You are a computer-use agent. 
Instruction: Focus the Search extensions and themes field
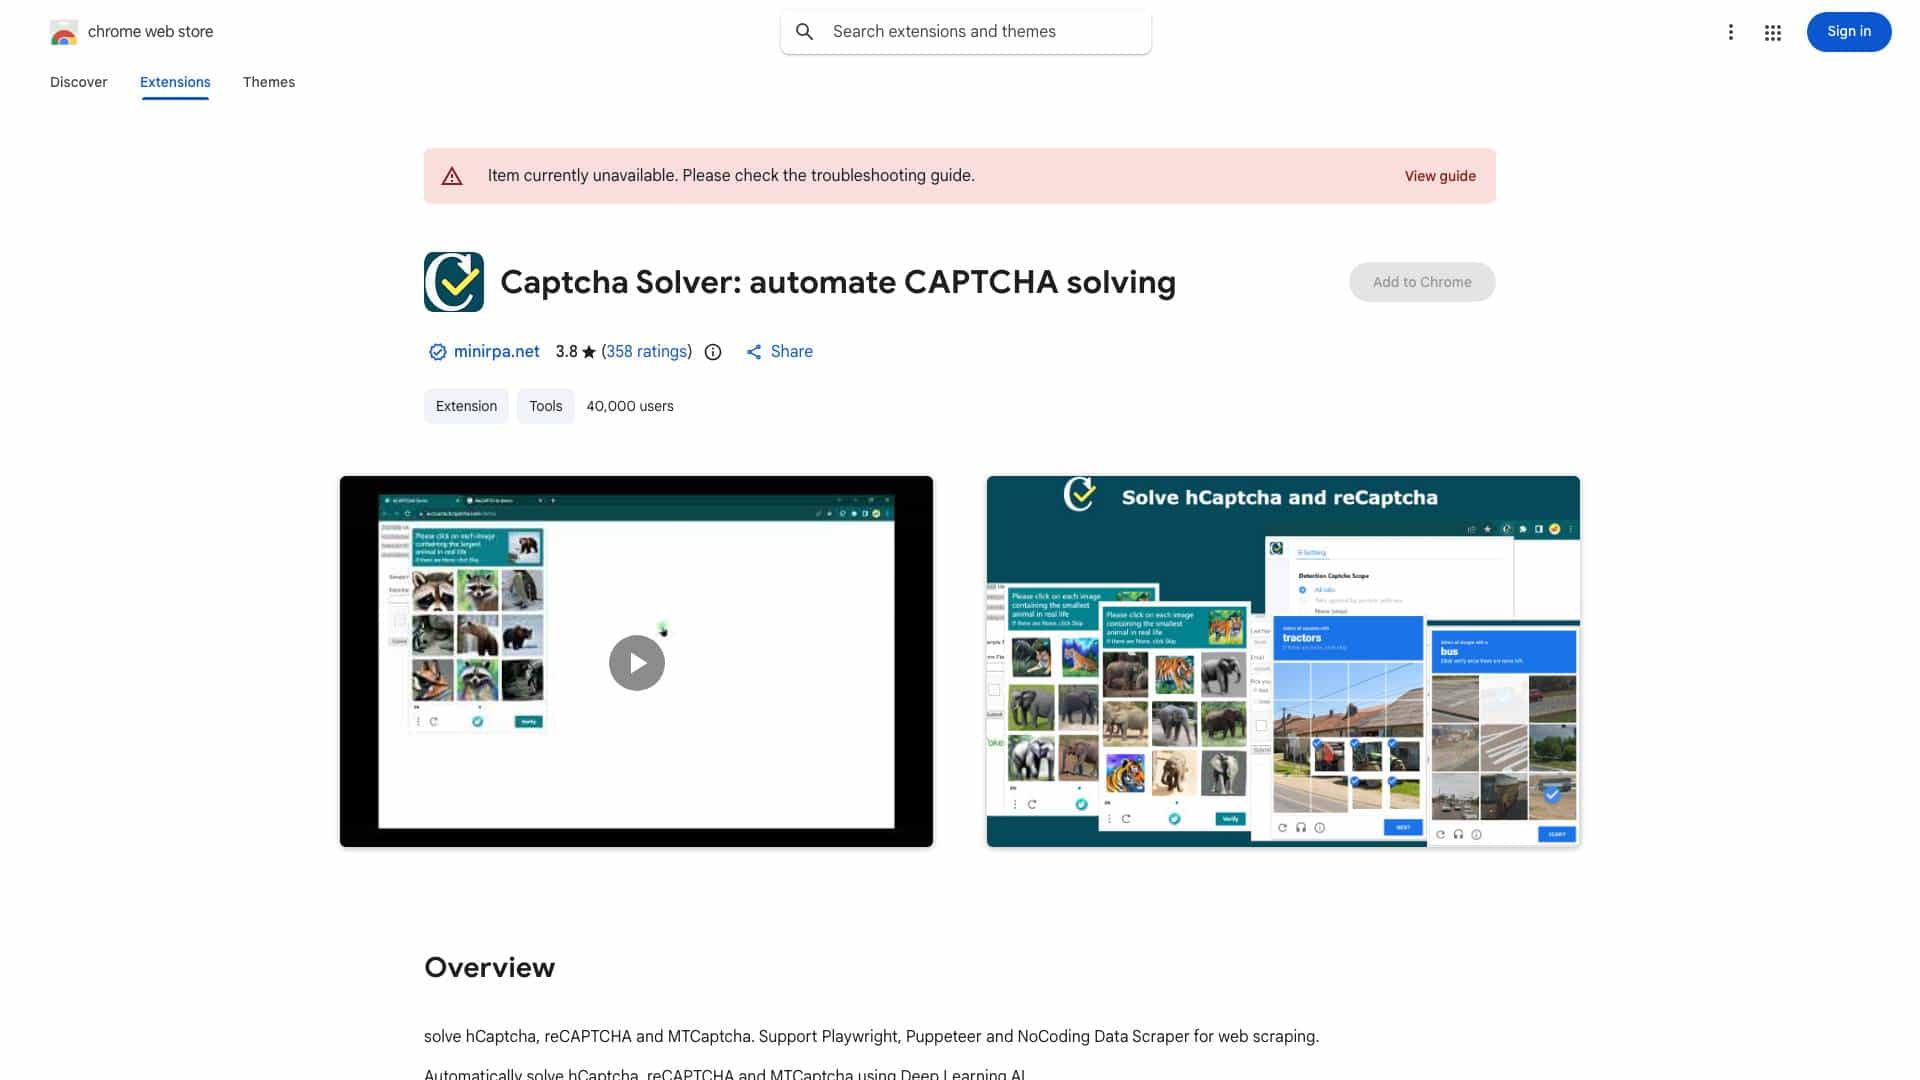tap(966, 32)
